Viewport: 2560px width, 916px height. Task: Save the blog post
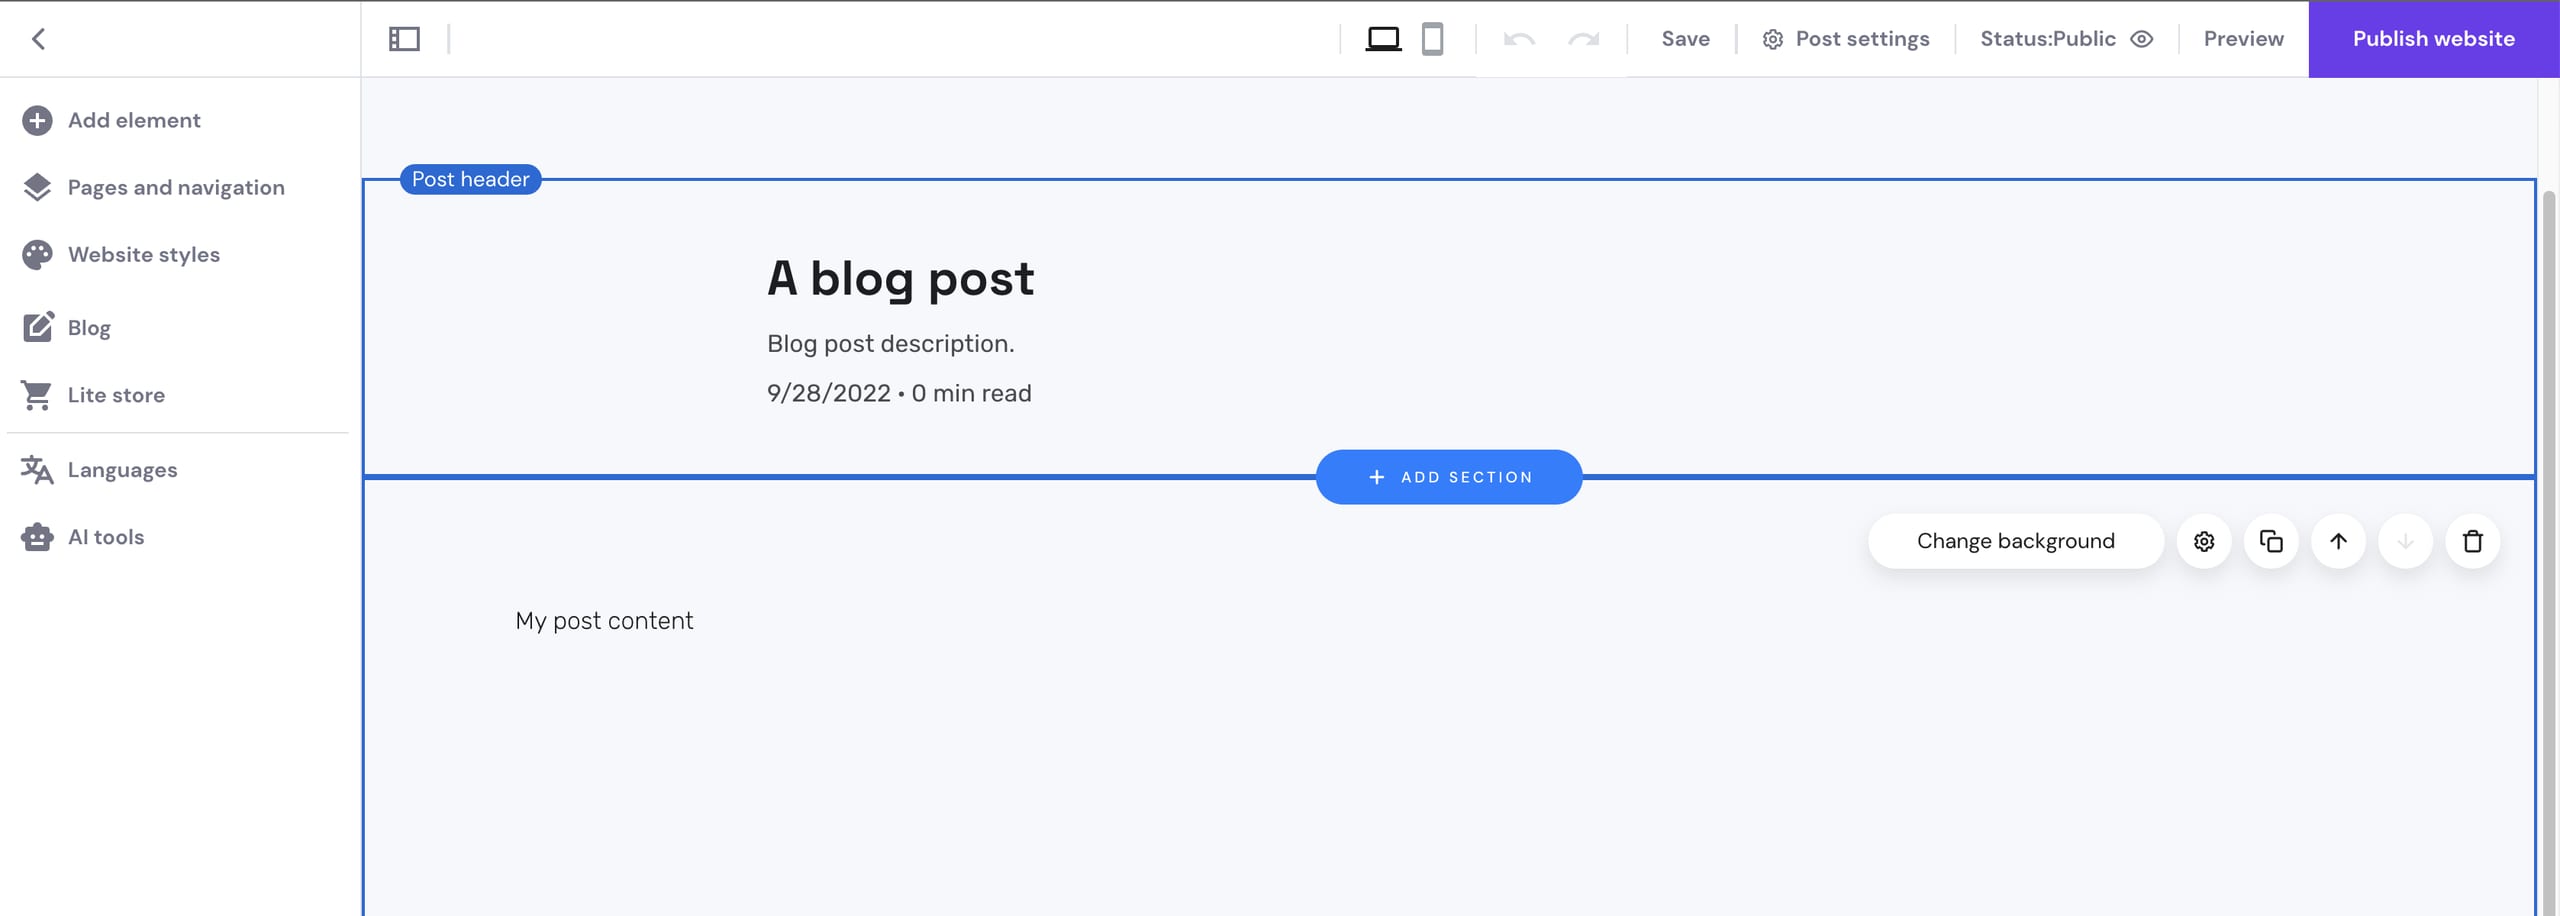1684,39
